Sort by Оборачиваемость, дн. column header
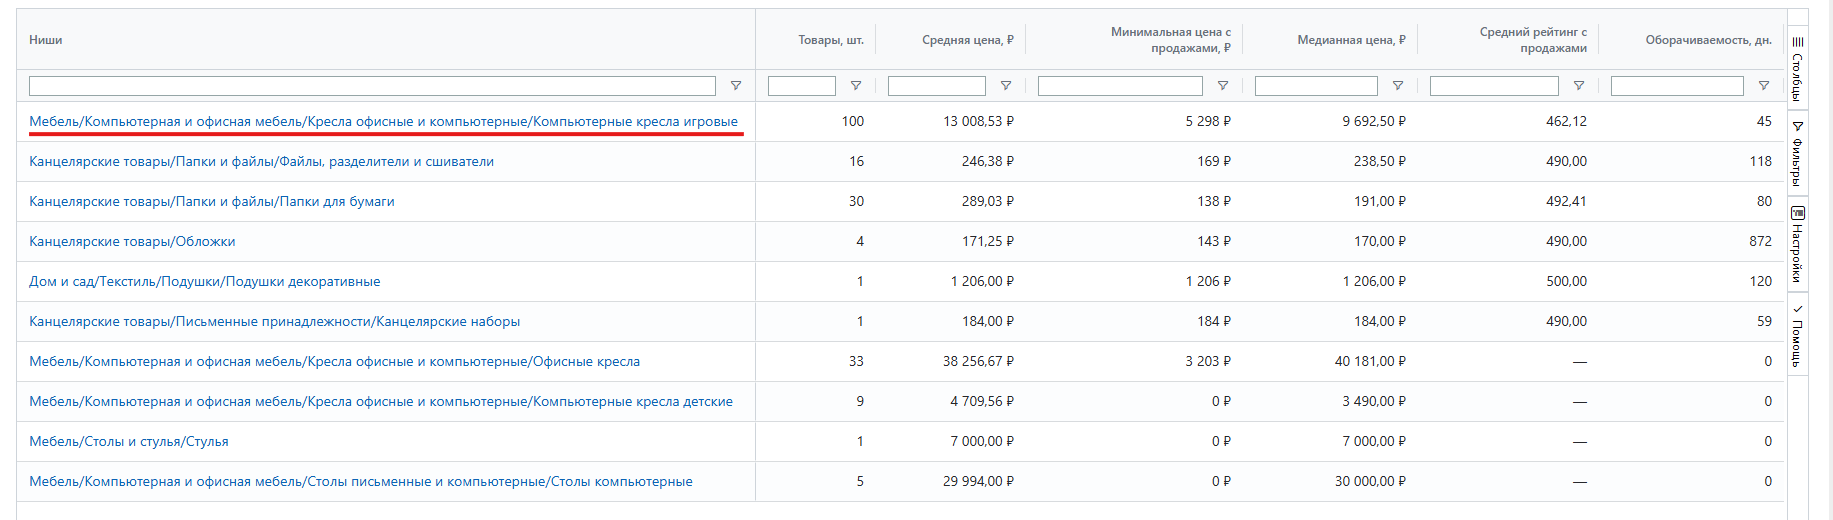 [1708, 40]
